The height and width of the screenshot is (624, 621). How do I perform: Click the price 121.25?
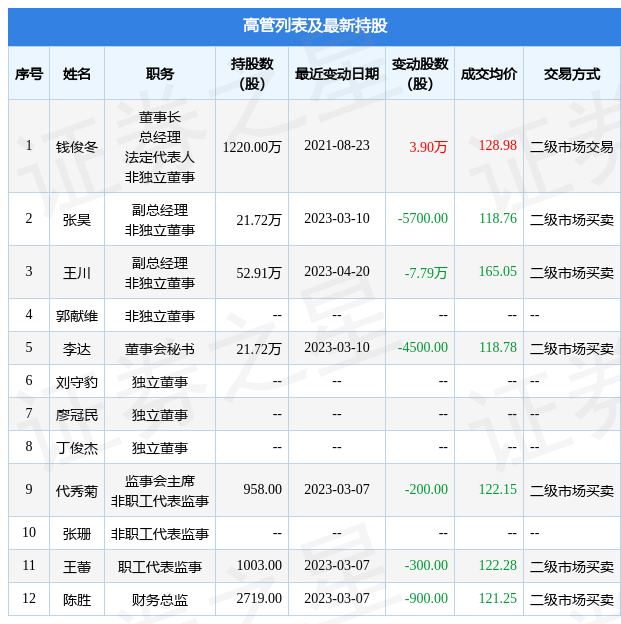pyautogui.click(x=498, y=599)
